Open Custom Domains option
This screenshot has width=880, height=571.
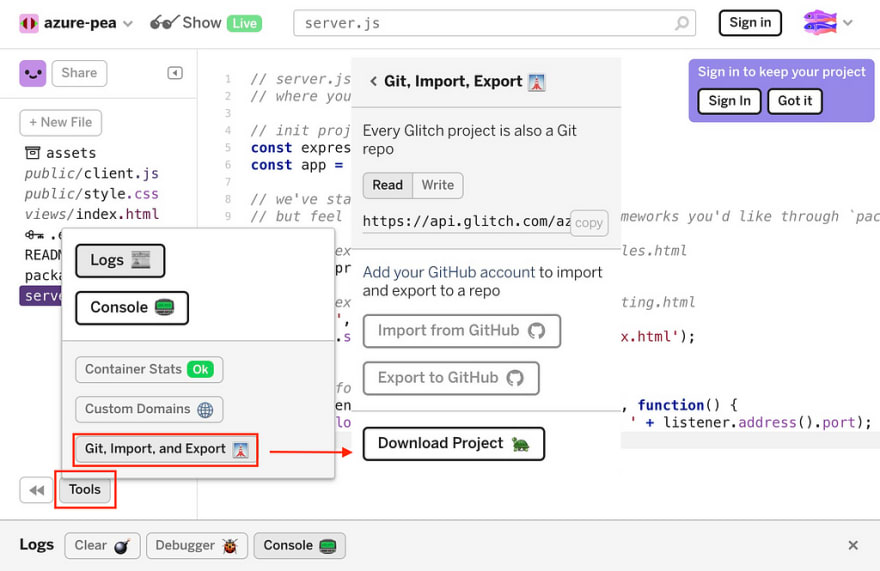[149, 409]
